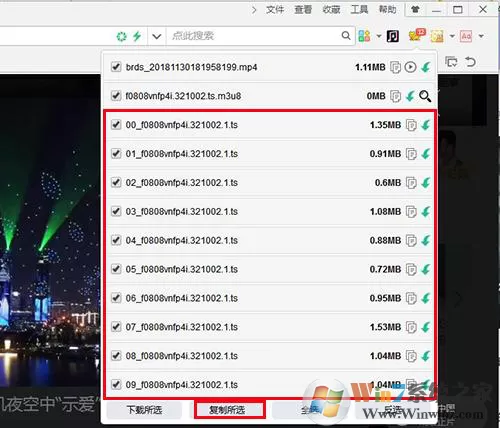This screenshot has height=428, width=500.
Task: Copy link of f0808vnfp4i.321002.ts.m3u8
Action: 395,96
